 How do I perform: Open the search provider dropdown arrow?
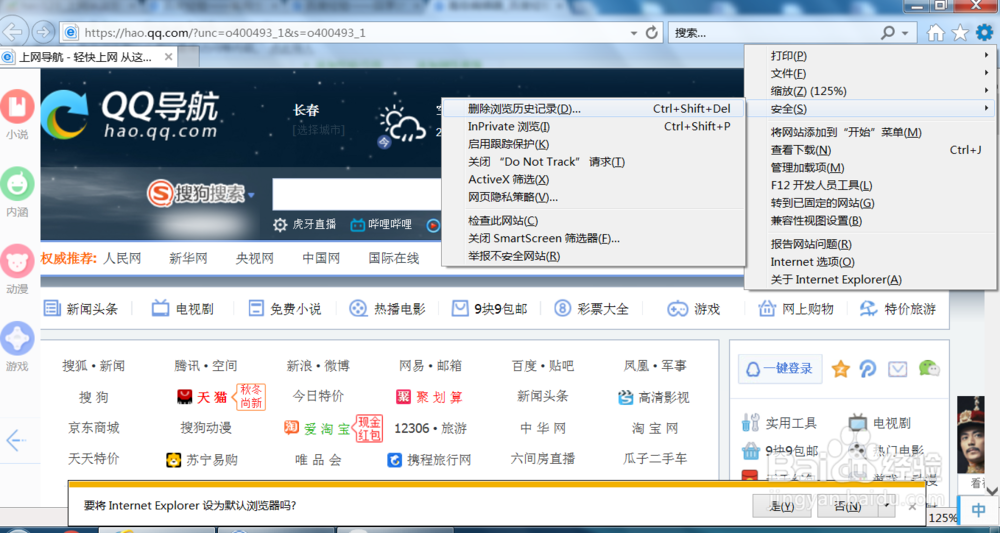(905, 33)
